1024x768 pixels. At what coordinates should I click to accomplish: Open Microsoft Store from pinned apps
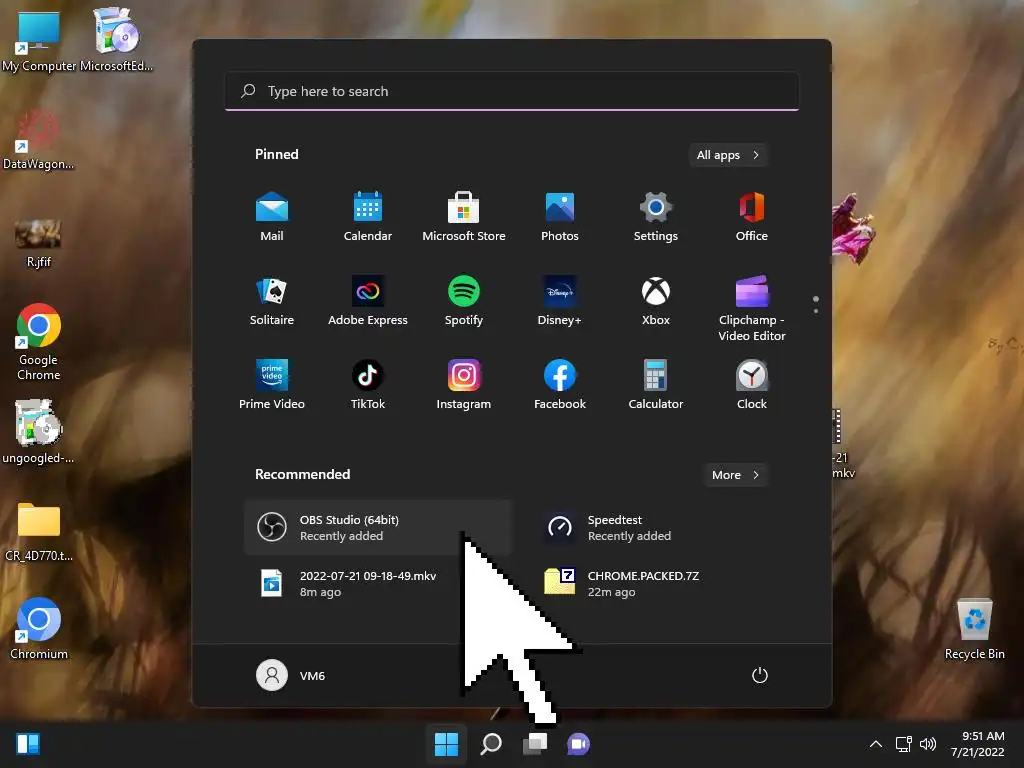[464, 217]
